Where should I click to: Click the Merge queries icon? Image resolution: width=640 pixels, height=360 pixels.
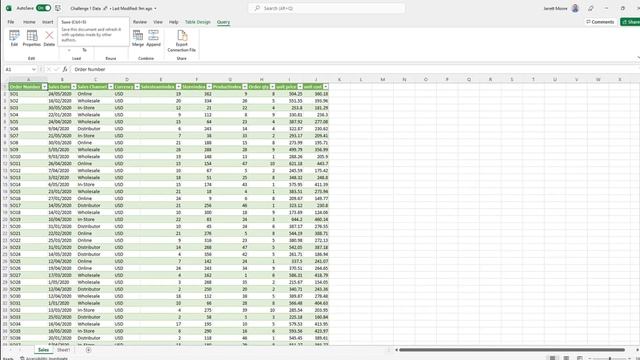[x=138, y=38]
